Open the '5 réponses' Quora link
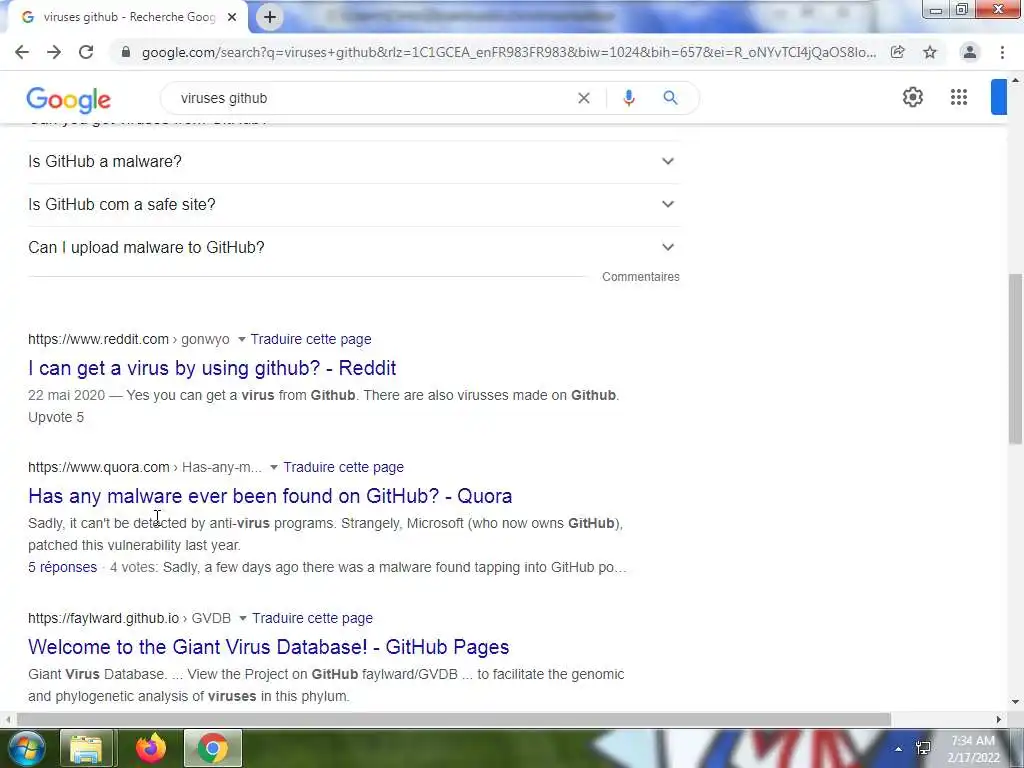The image size is (1024, 768). (63, 568)
